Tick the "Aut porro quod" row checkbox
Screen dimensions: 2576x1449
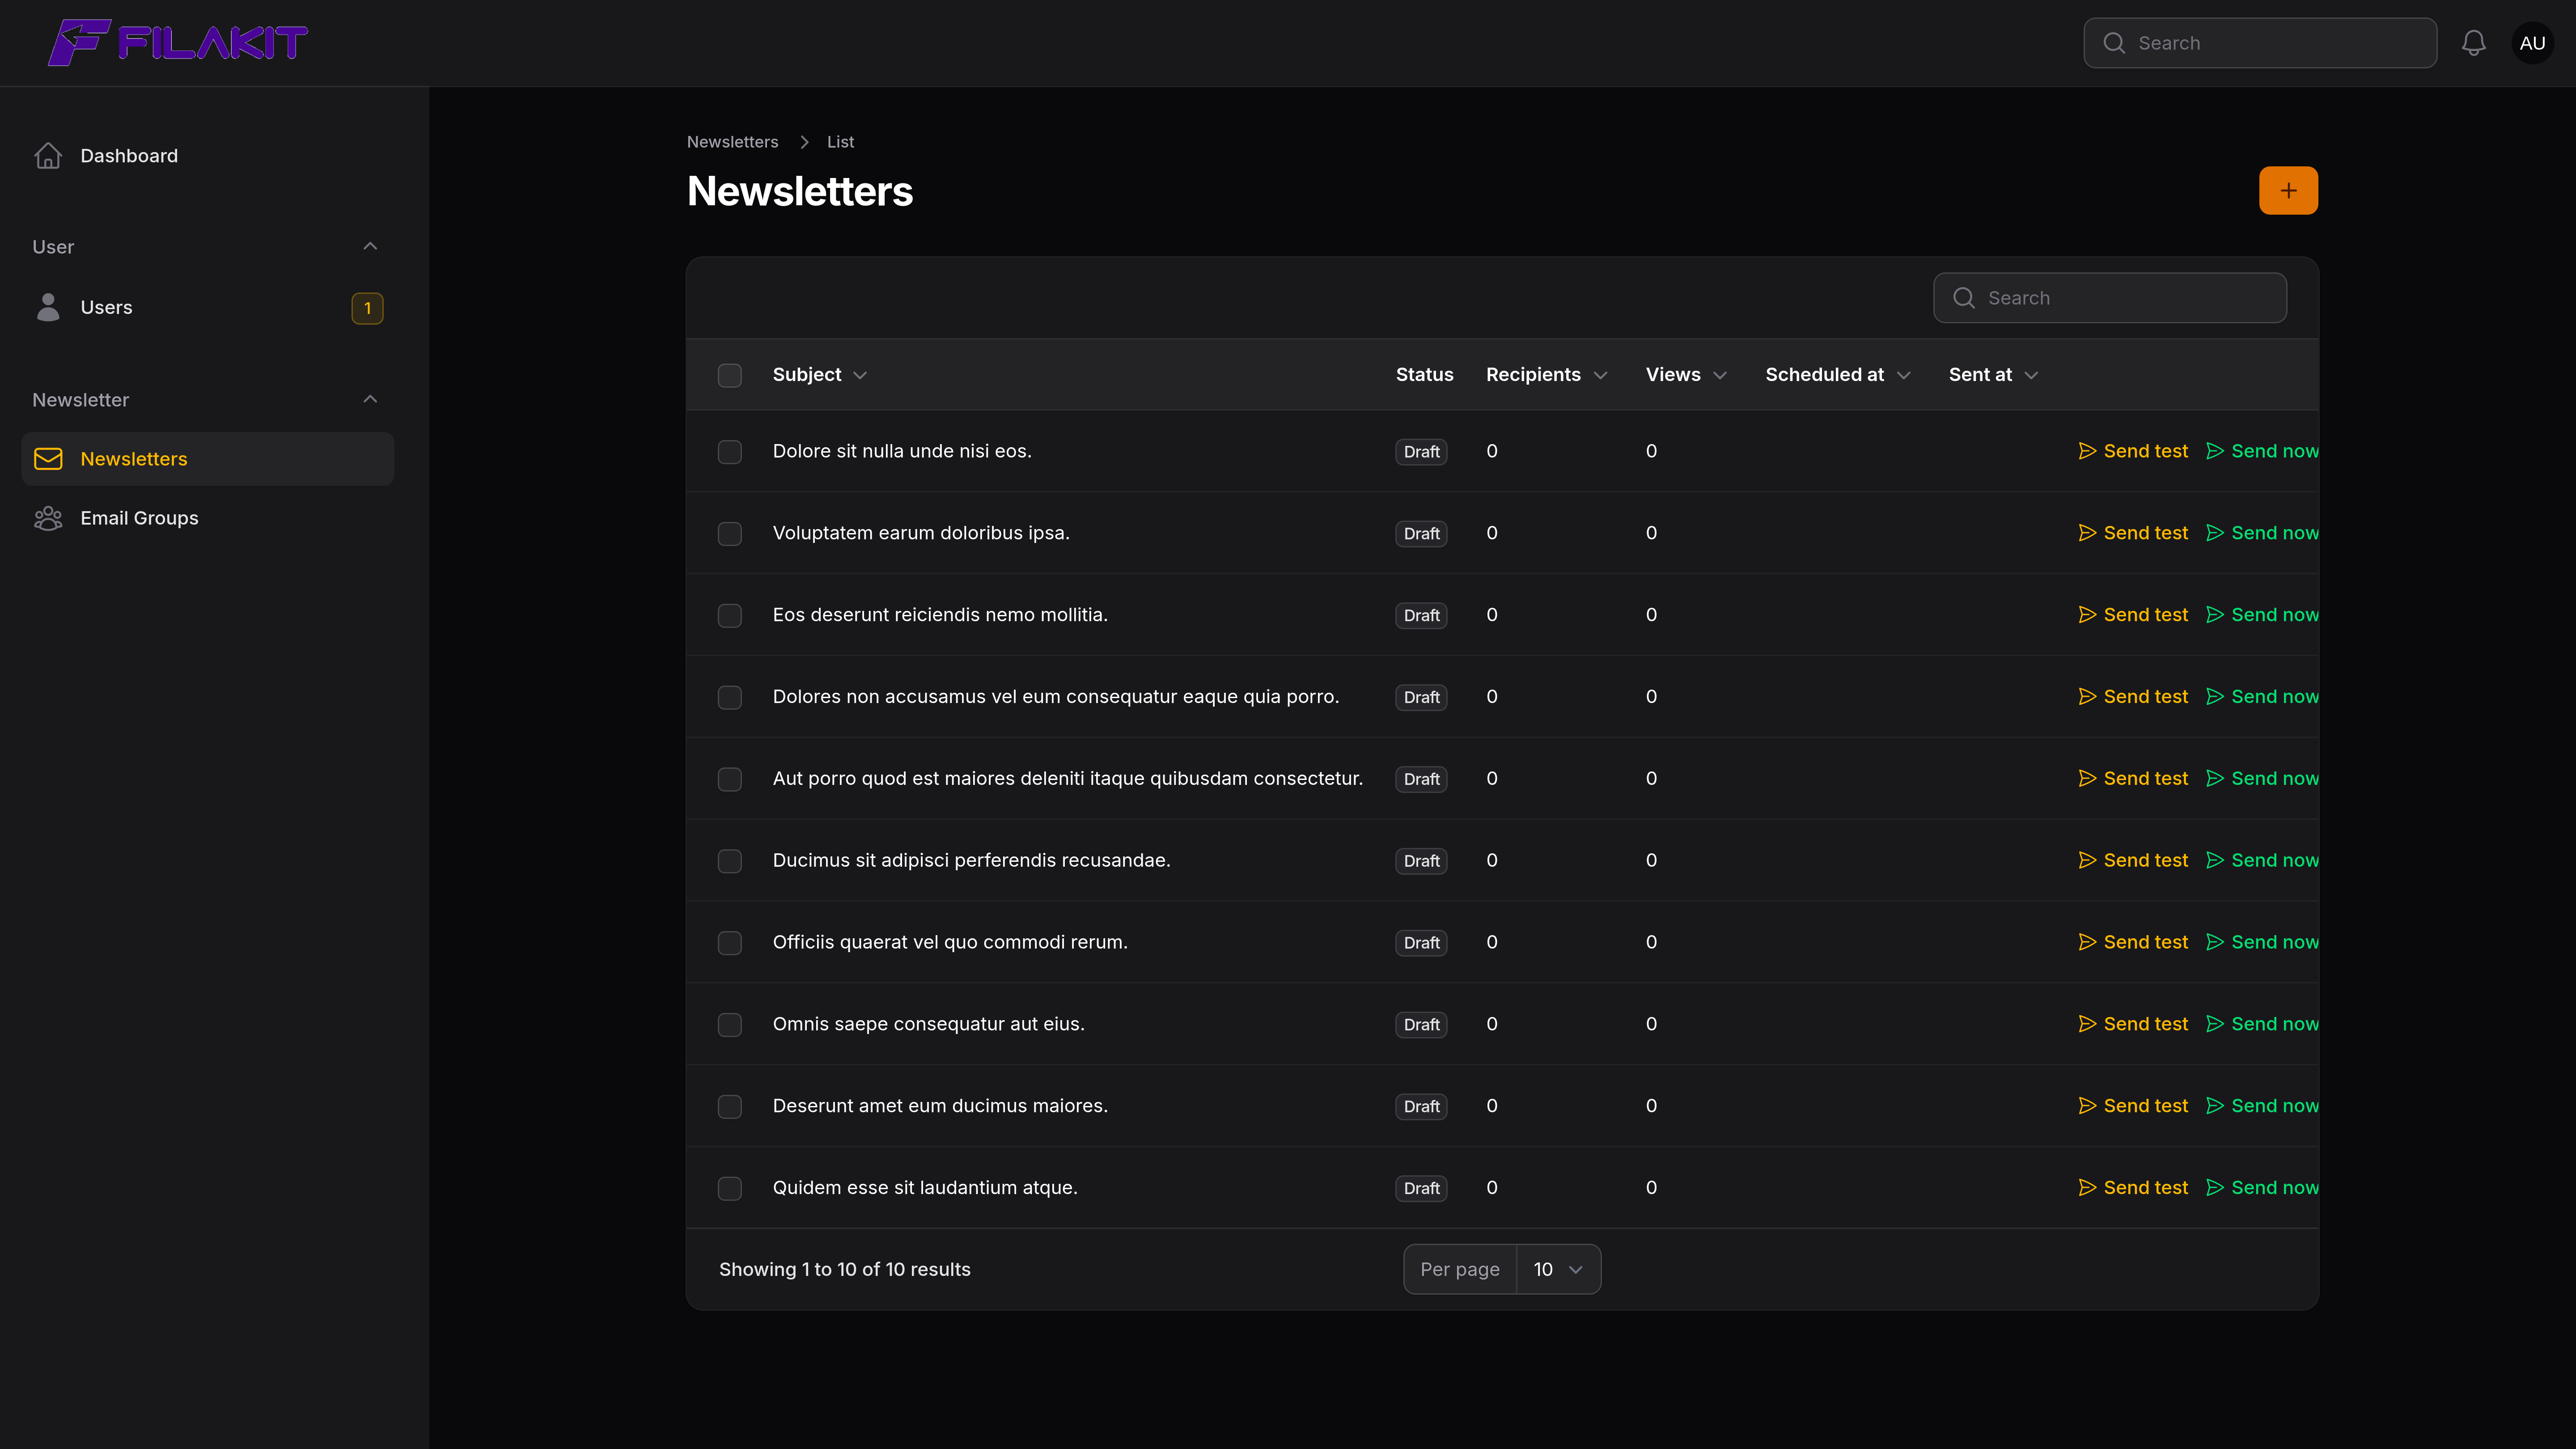coord(730,779)
